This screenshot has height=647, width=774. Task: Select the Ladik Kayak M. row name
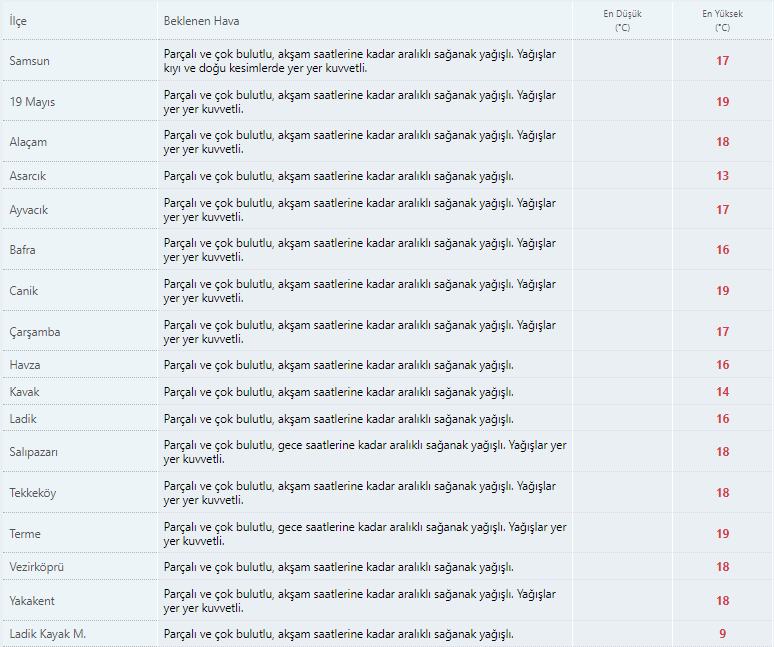coord(47,634)
